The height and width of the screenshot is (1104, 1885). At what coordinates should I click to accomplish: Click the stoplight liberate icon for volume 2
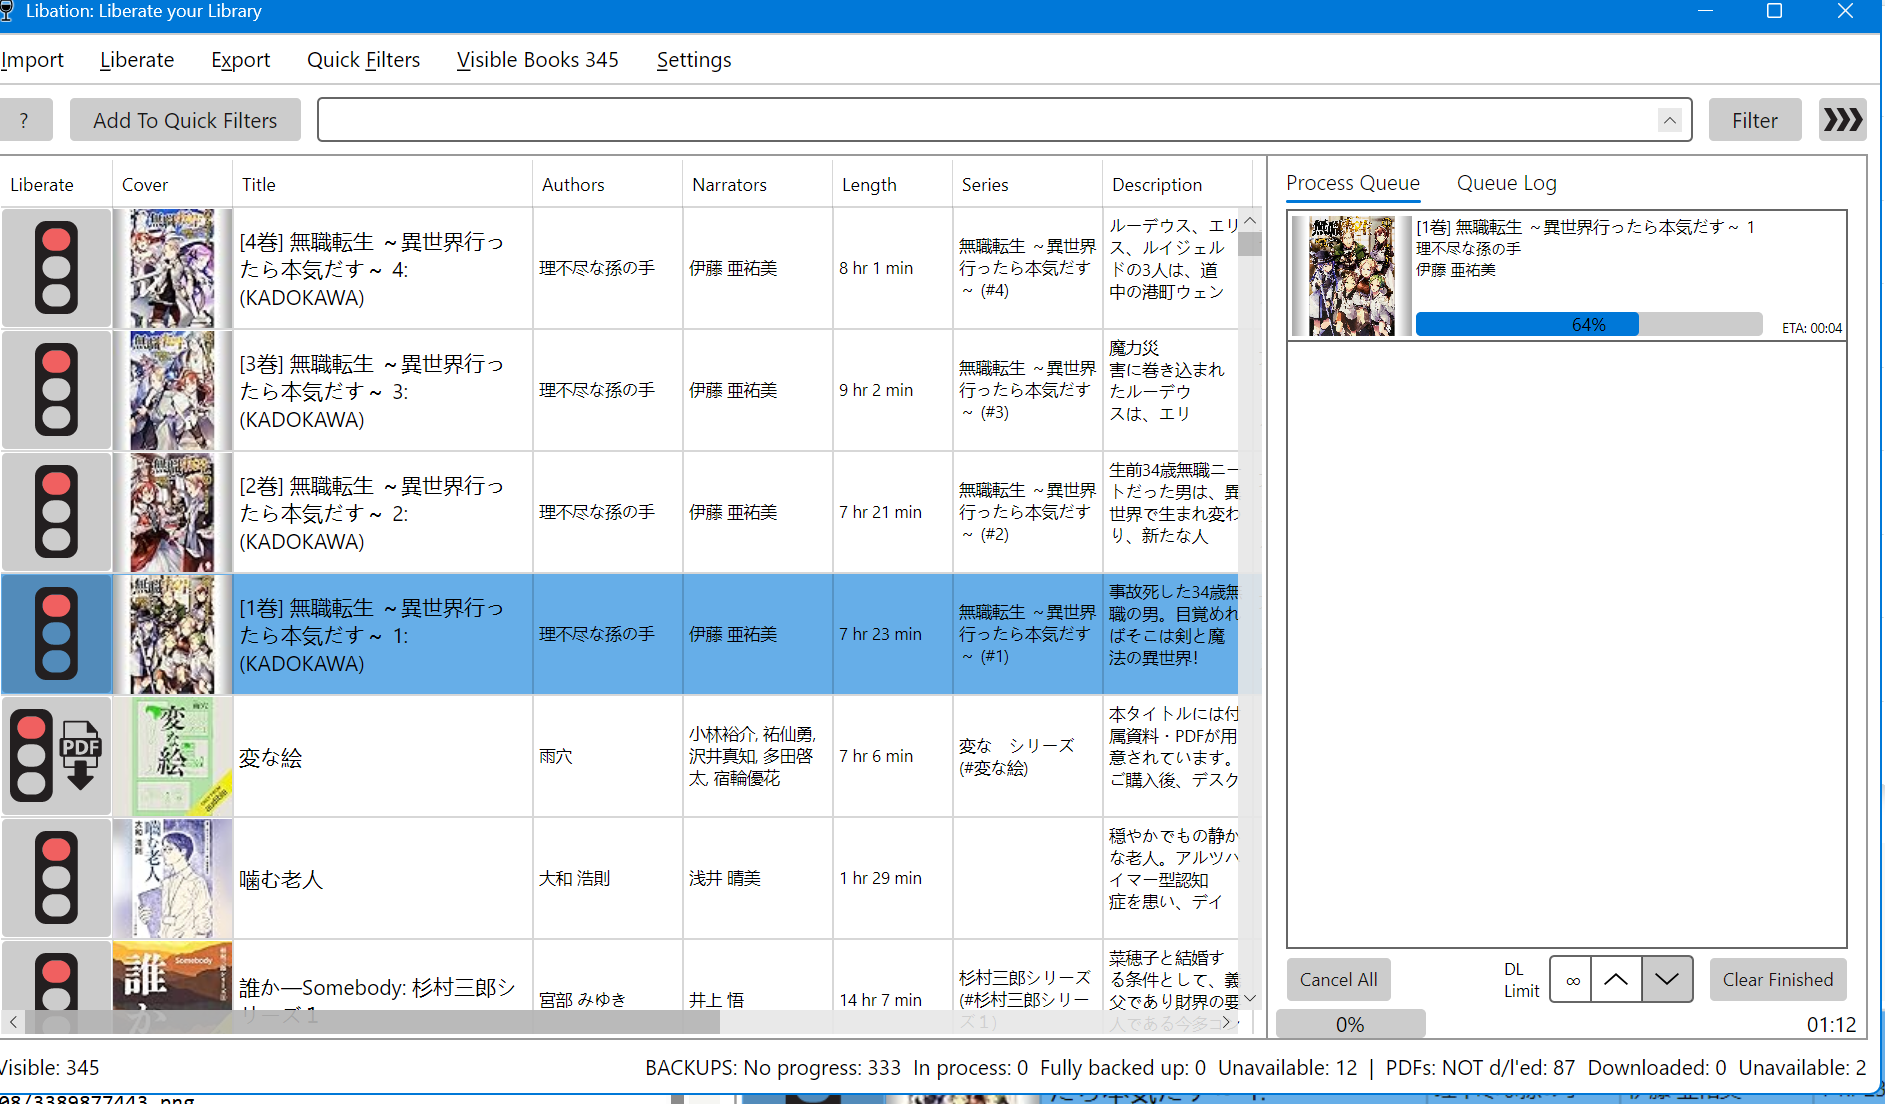coord(56,512)
